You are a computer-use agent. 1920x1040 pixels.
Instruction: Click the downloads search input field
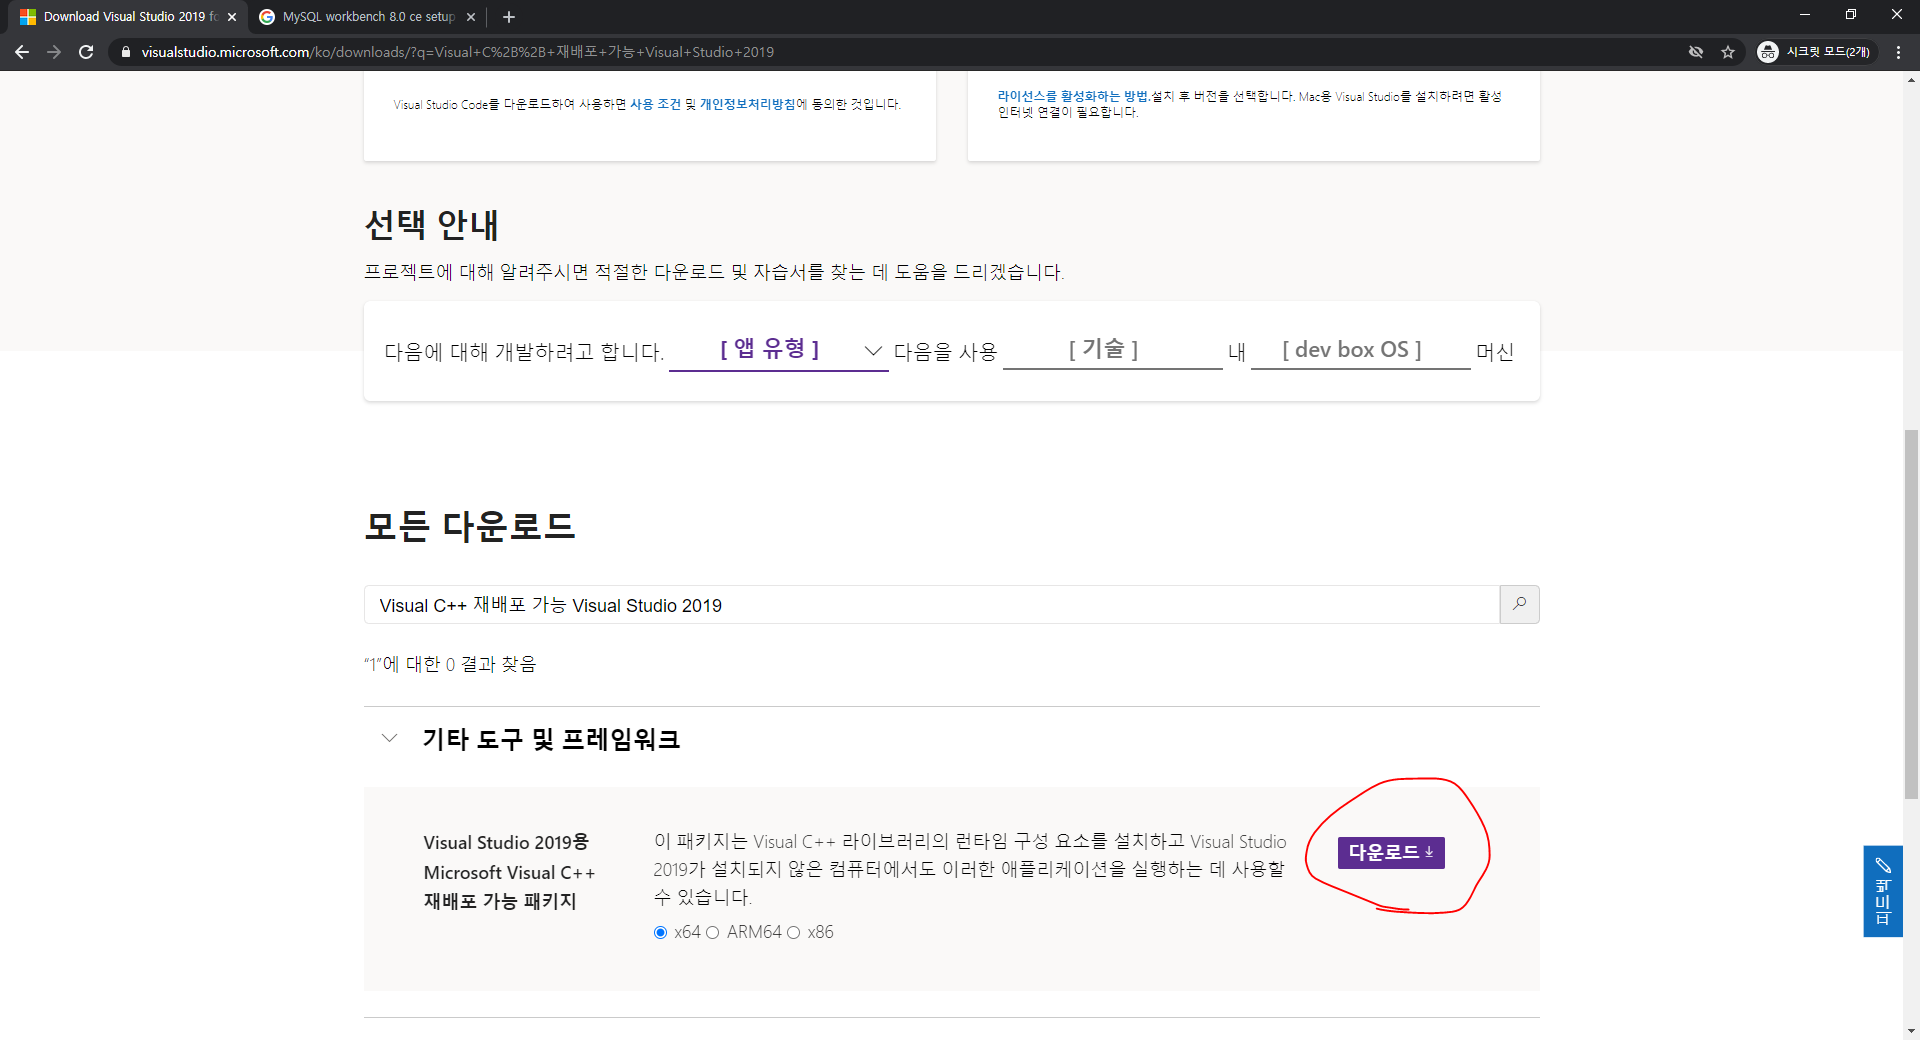pos(931,605)
